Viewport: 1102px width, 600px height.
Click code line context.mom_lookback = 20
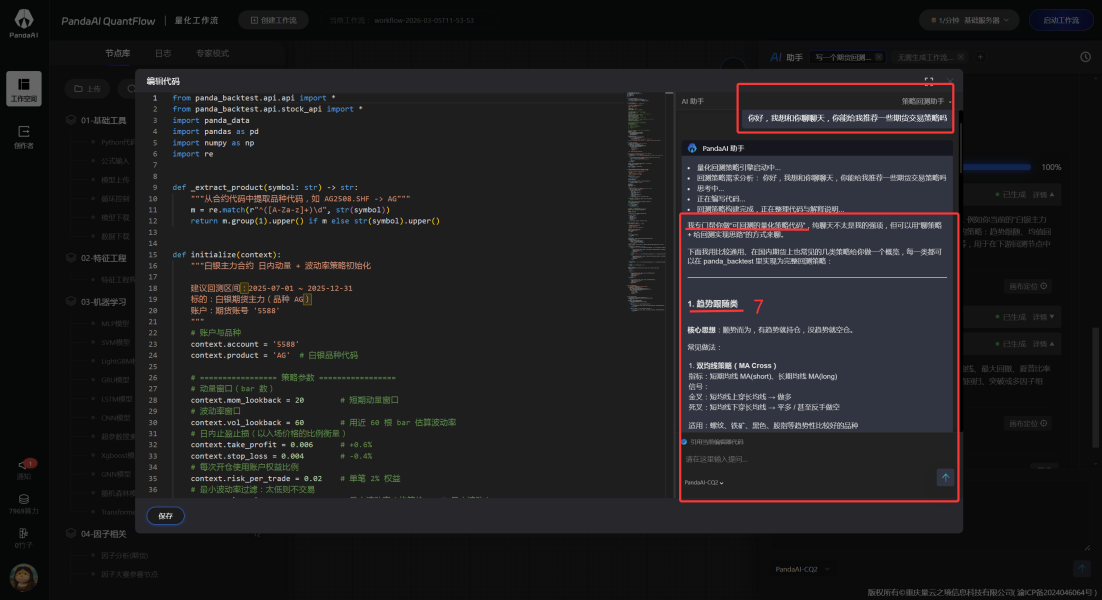pyautogui.click(x=247, y=400)
